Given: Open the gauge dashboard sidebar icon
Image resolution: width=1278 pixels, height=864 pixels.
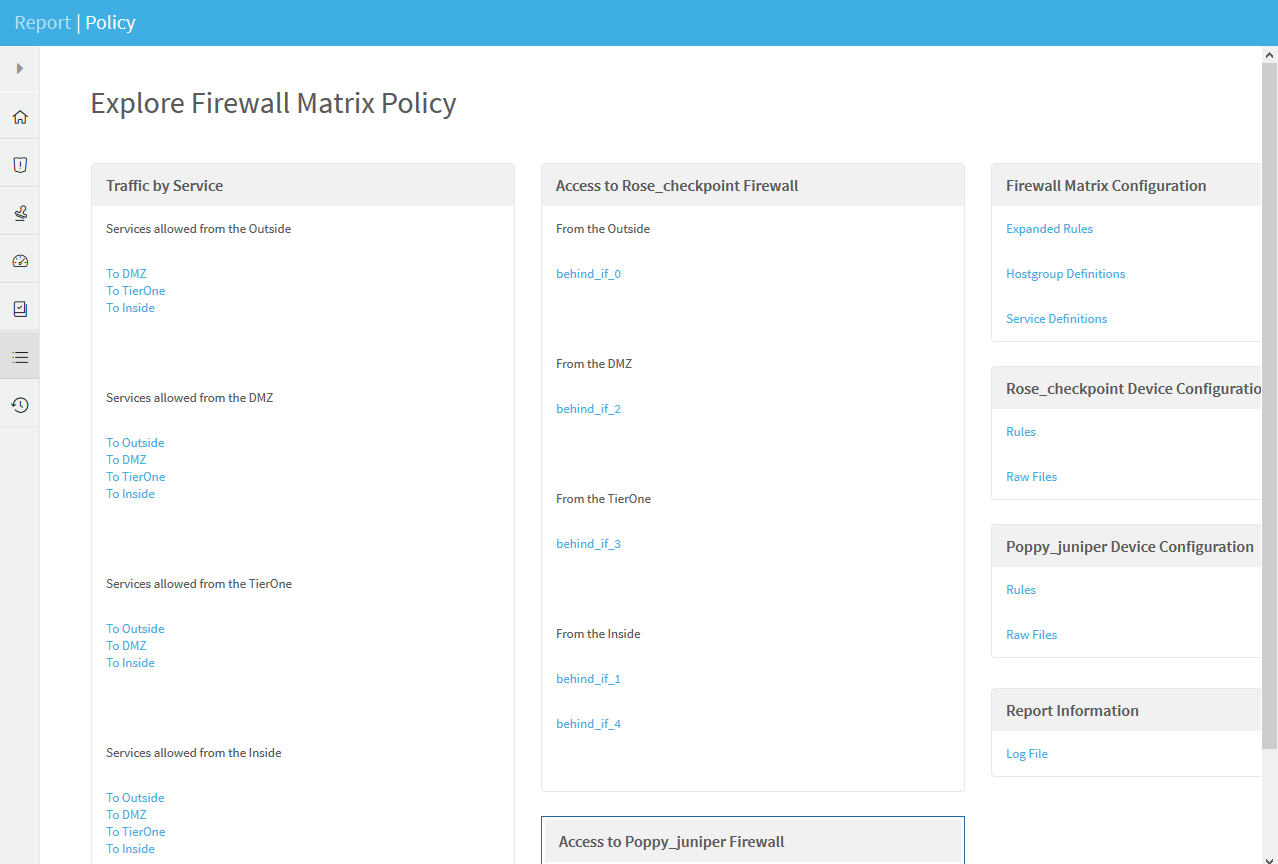Looking at the screenshot, I should (x=20, y=261).
